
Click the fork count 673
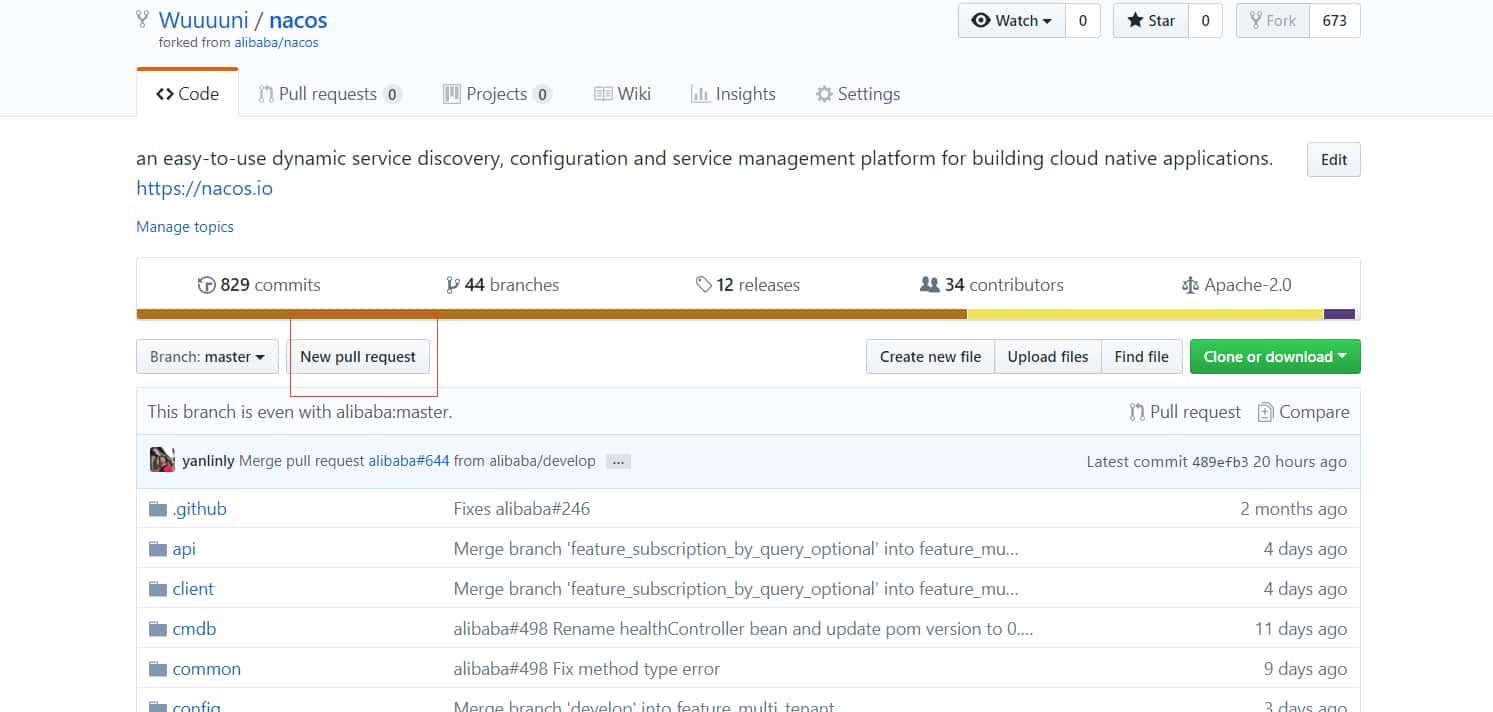[1335, 21]
